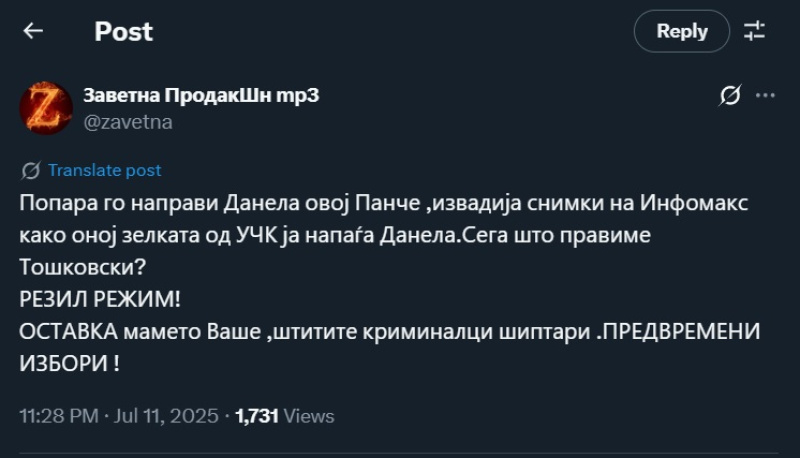Click the Post heading at the top
The height and width of the screenshot is (458, 800).
124,31
